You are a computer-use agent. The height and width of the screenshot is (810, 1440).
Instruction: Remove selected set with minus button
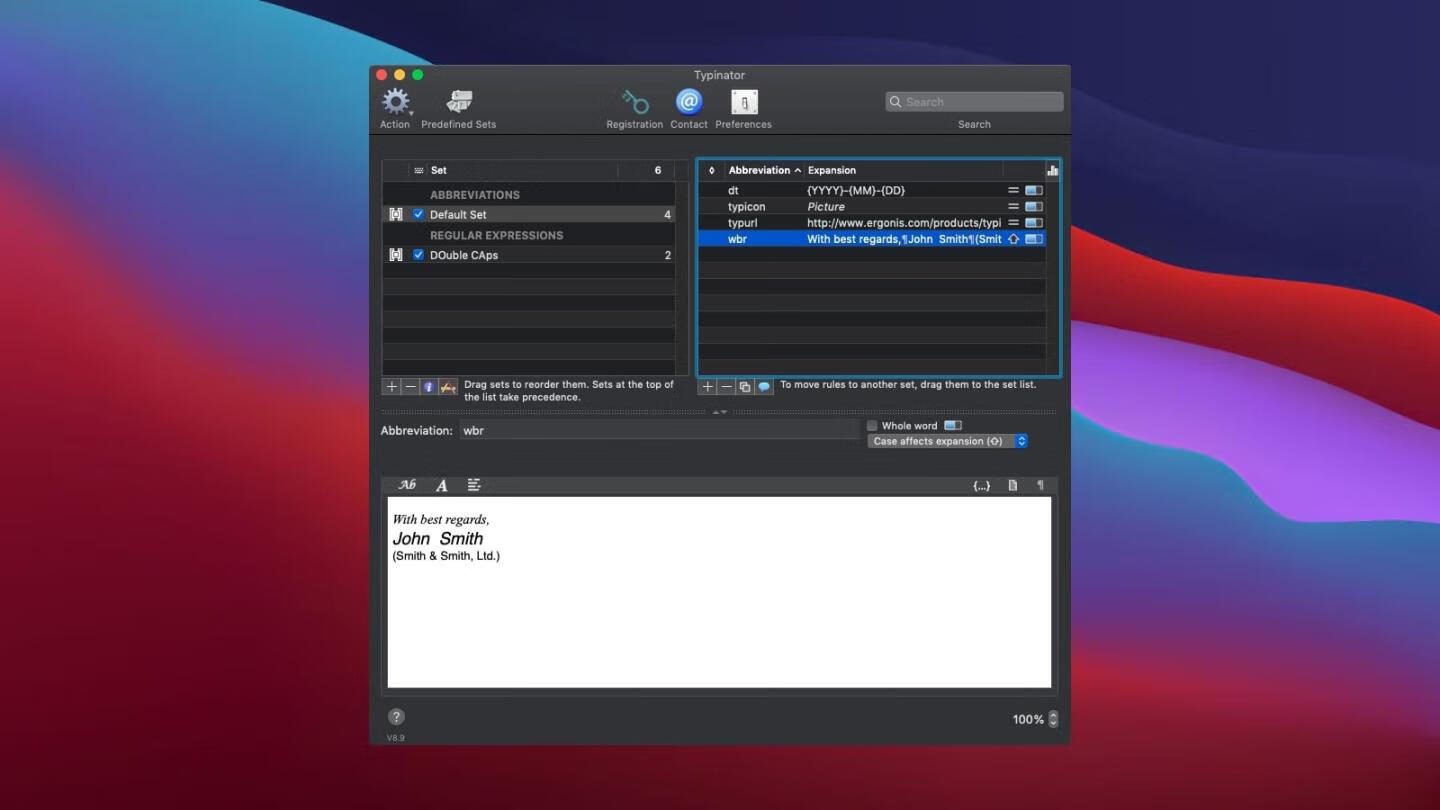pyautogui.click(x=410, y=387)
